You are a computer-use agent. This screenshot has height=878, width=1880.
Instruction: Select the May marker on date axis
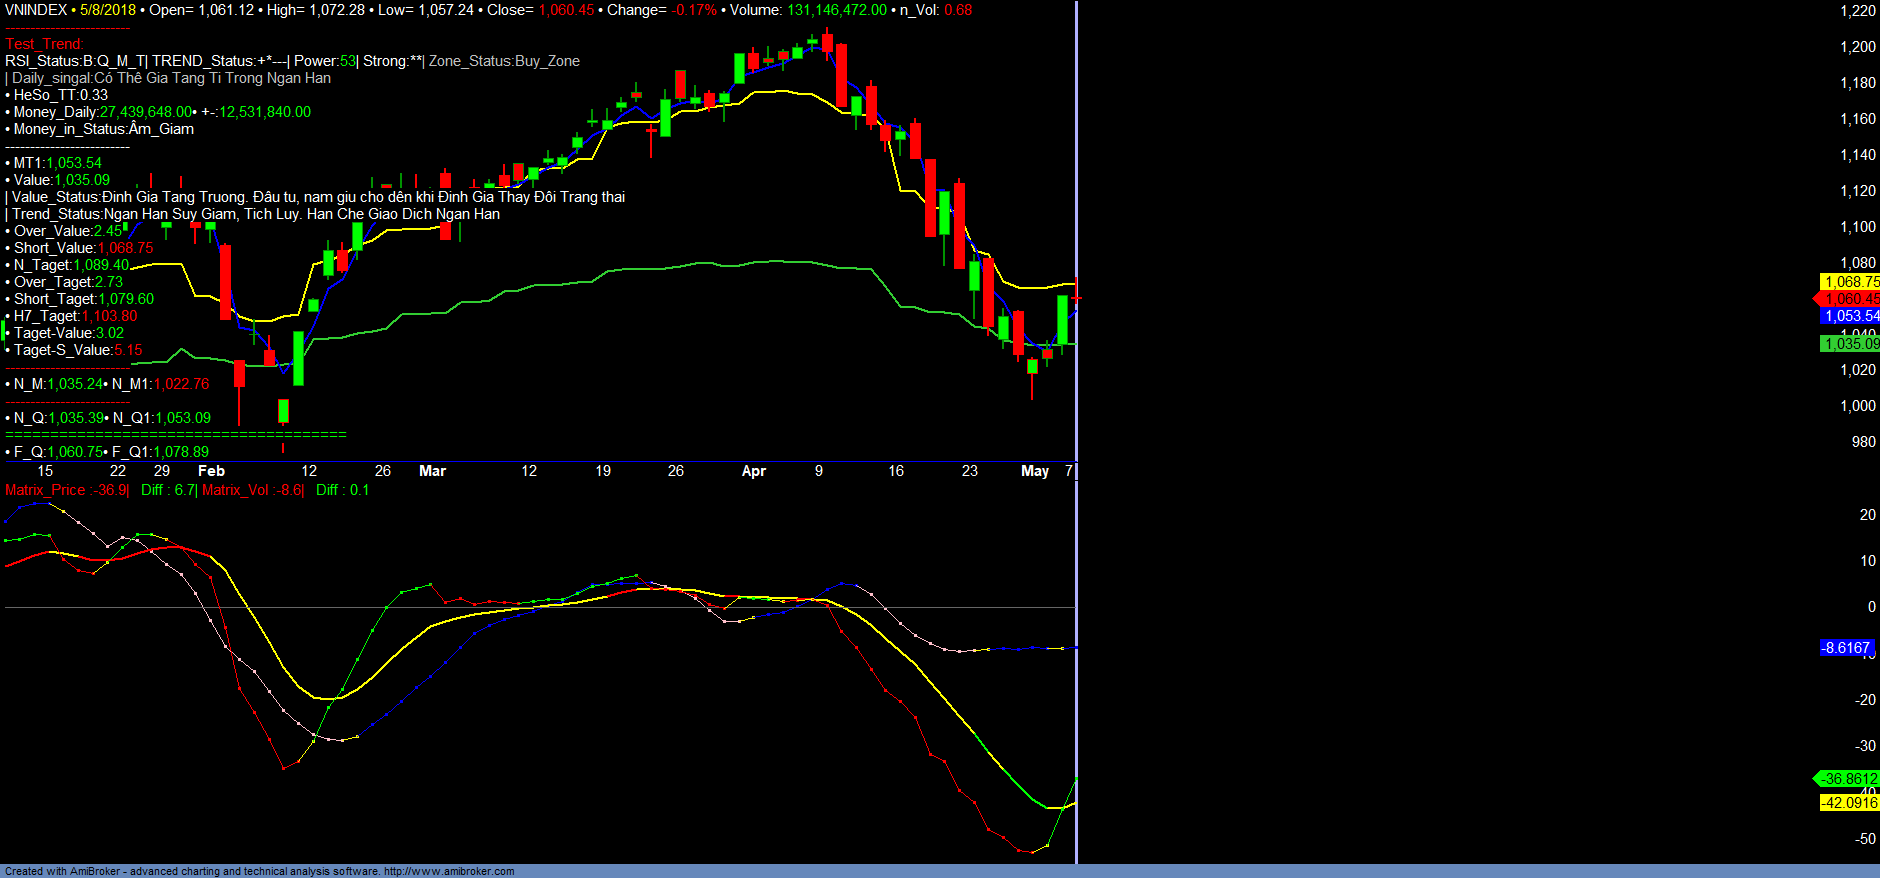pyautogui.click(x=1035, y=471)
